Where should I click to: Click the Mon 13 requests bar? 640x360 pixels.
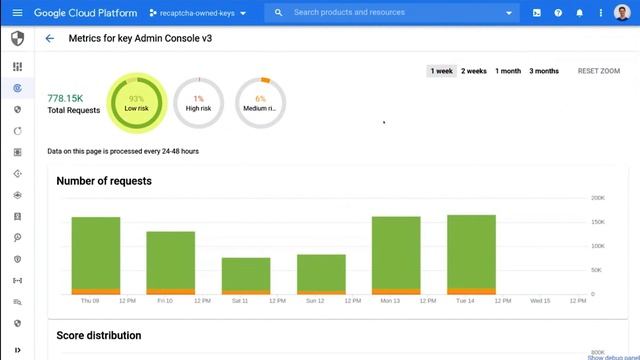pos(396,255)
